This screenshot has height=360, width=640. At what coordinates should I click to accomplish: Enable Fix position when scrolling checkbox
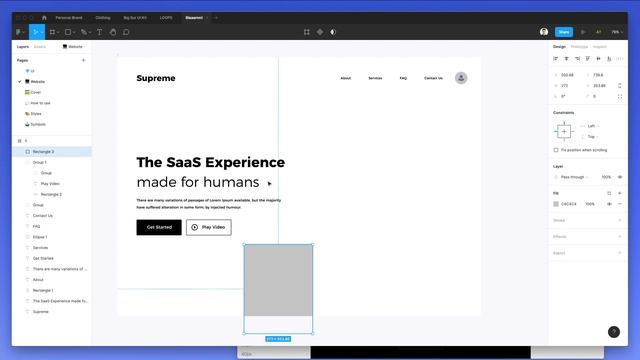point(556,150)
